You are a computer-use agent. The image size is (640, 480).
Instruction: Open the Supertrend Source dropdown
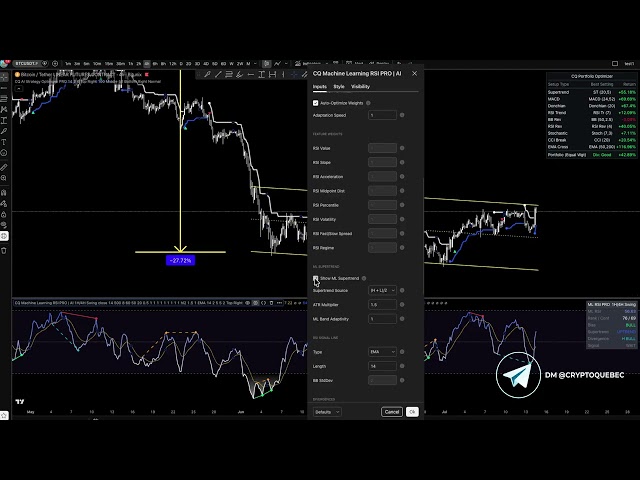382,290
